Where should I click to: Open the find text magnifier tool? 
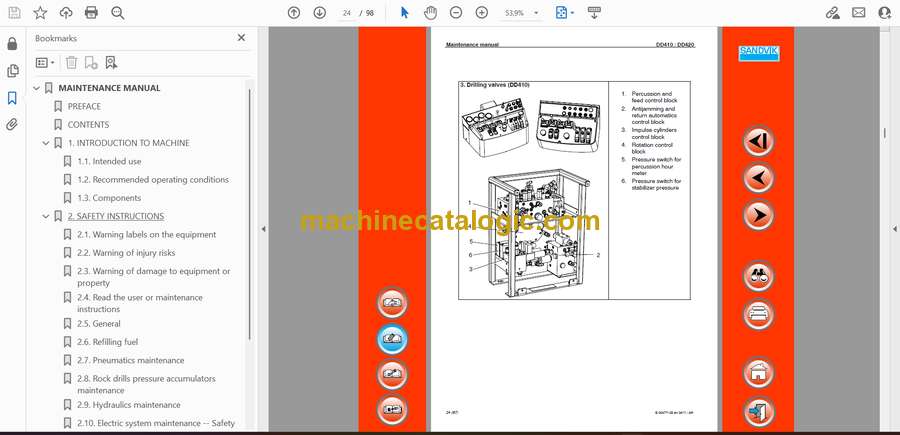click(118, 13)
